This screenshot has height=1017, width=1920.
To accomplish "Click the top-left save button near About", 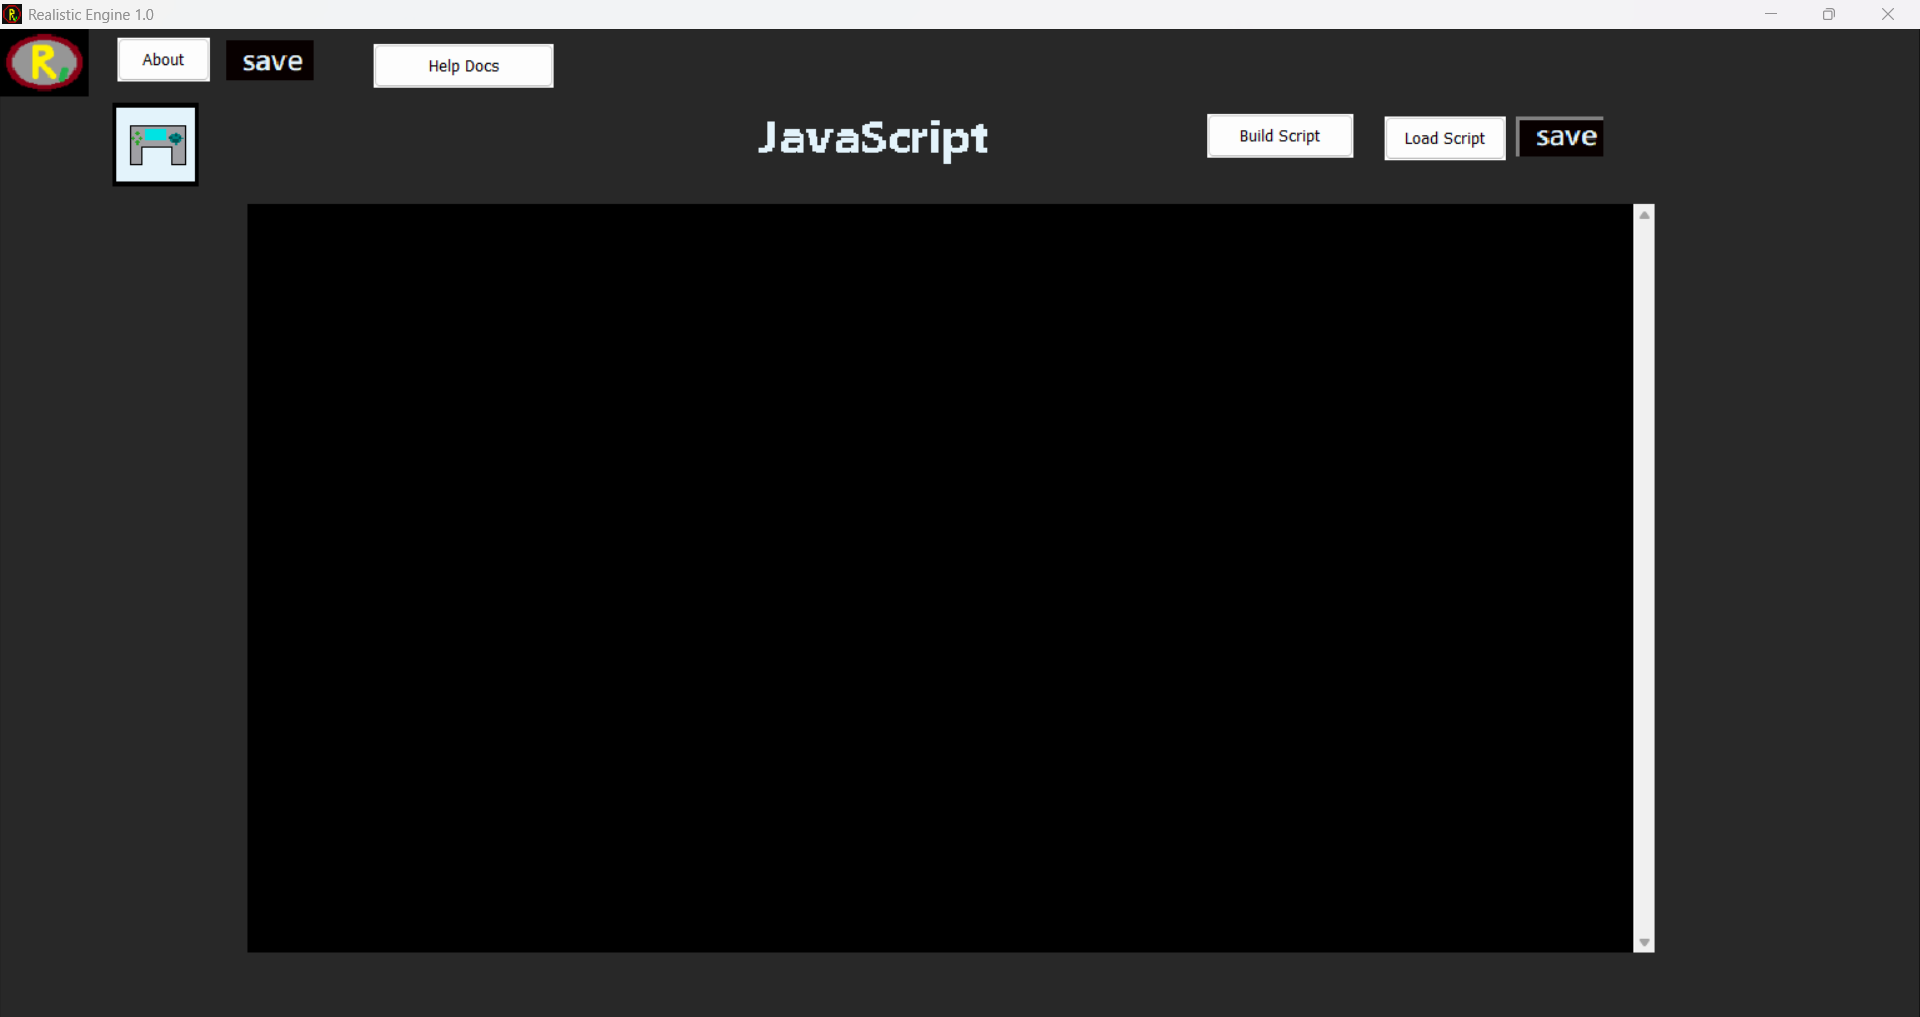I will coord(270,61).
